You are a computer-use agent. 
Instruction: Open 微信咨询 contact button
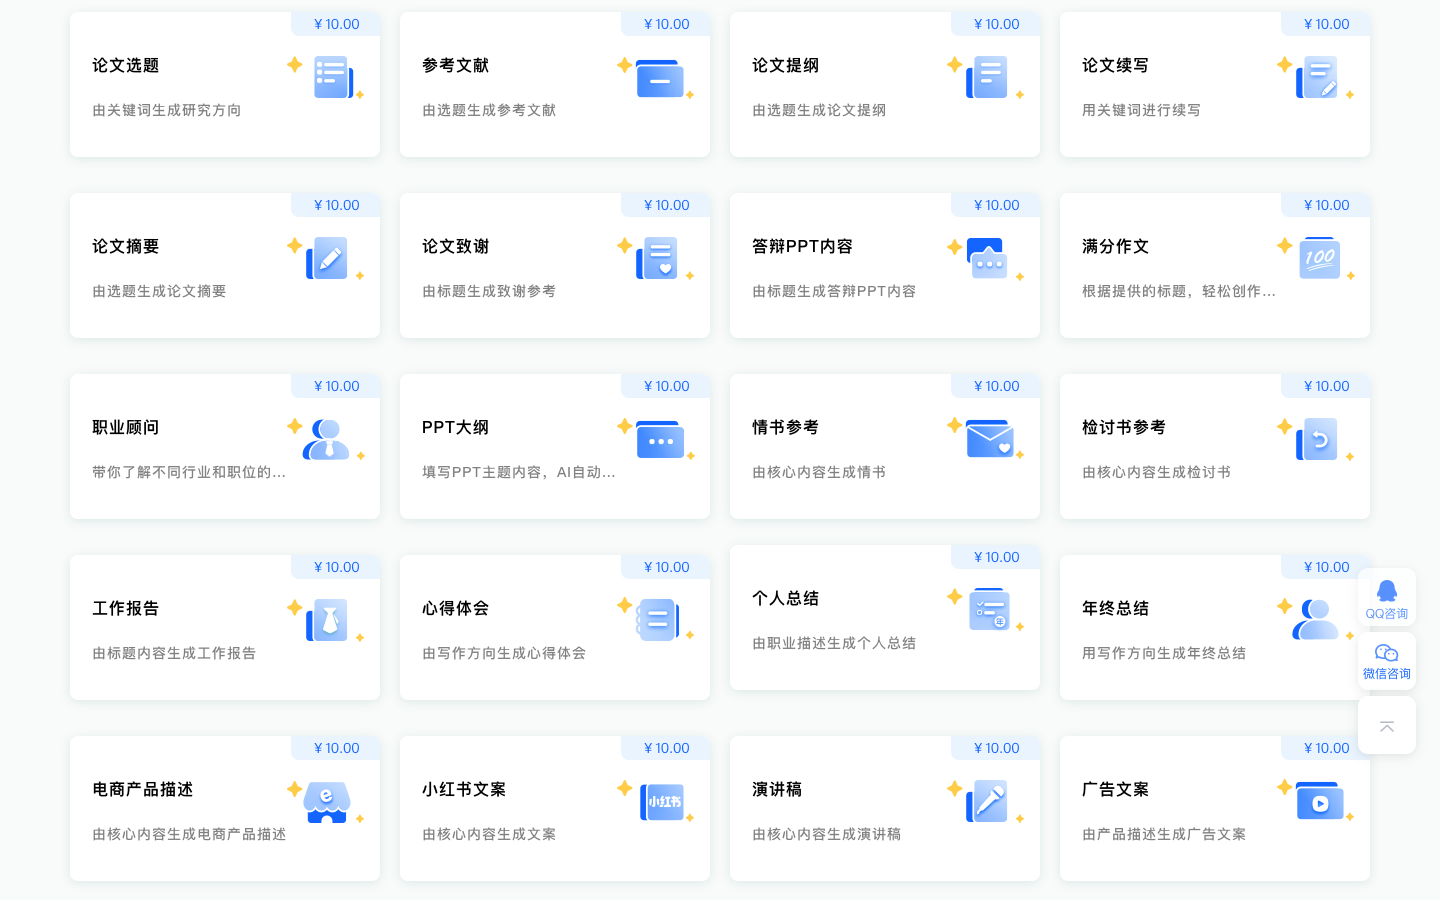point(1386,661)
